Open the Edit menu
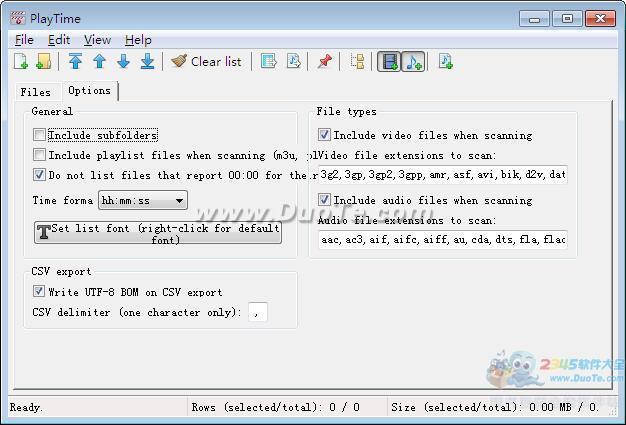Image resolution: width=626 pixels, height=425 pixels. 59,40
